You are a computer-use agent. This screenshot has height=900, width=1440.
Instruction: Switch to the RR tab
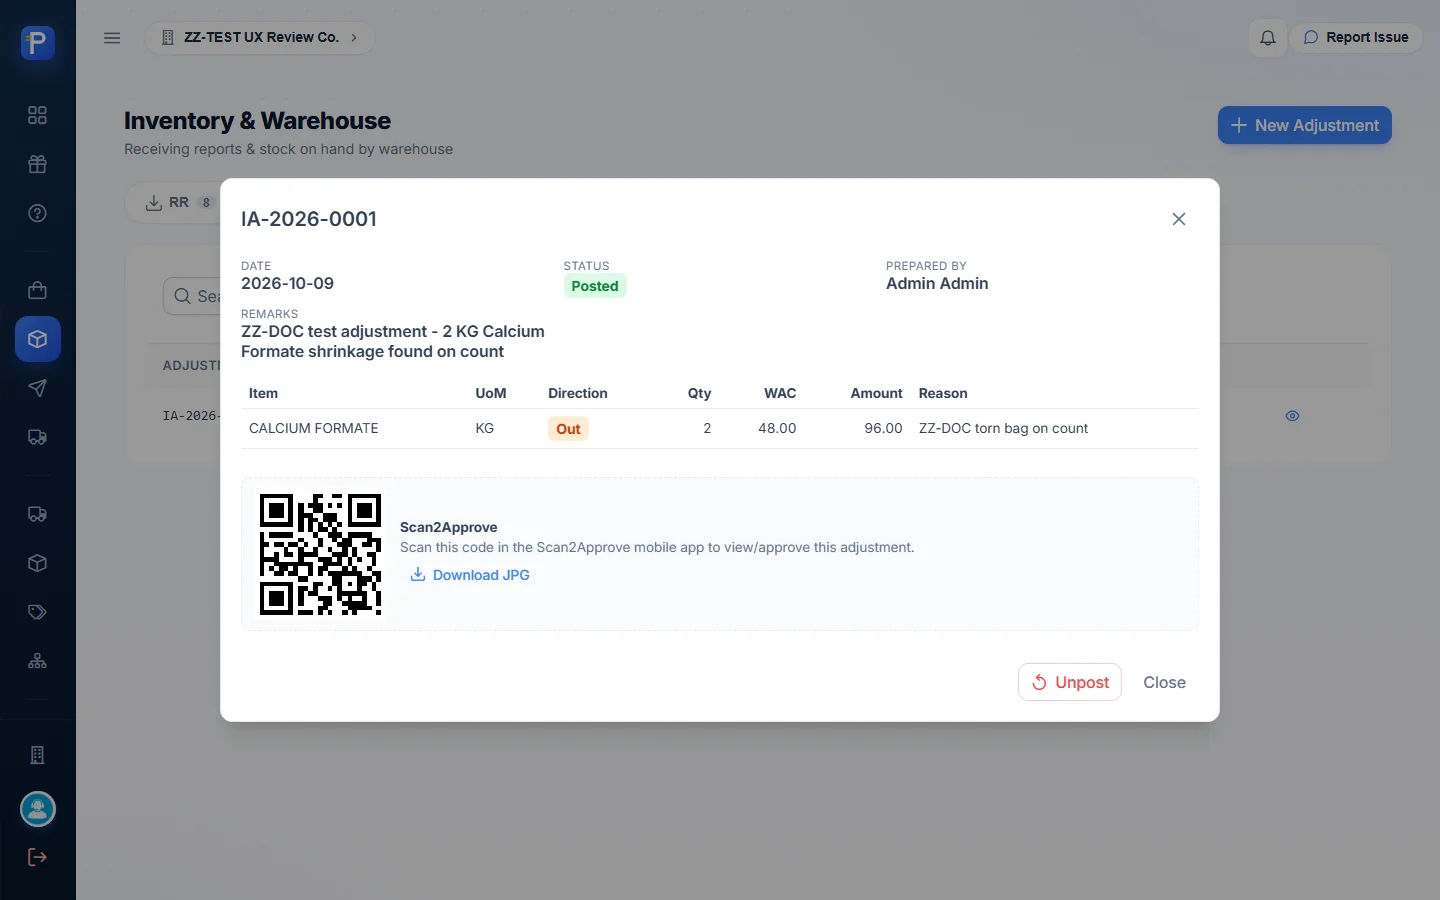[x=178, y=203]
